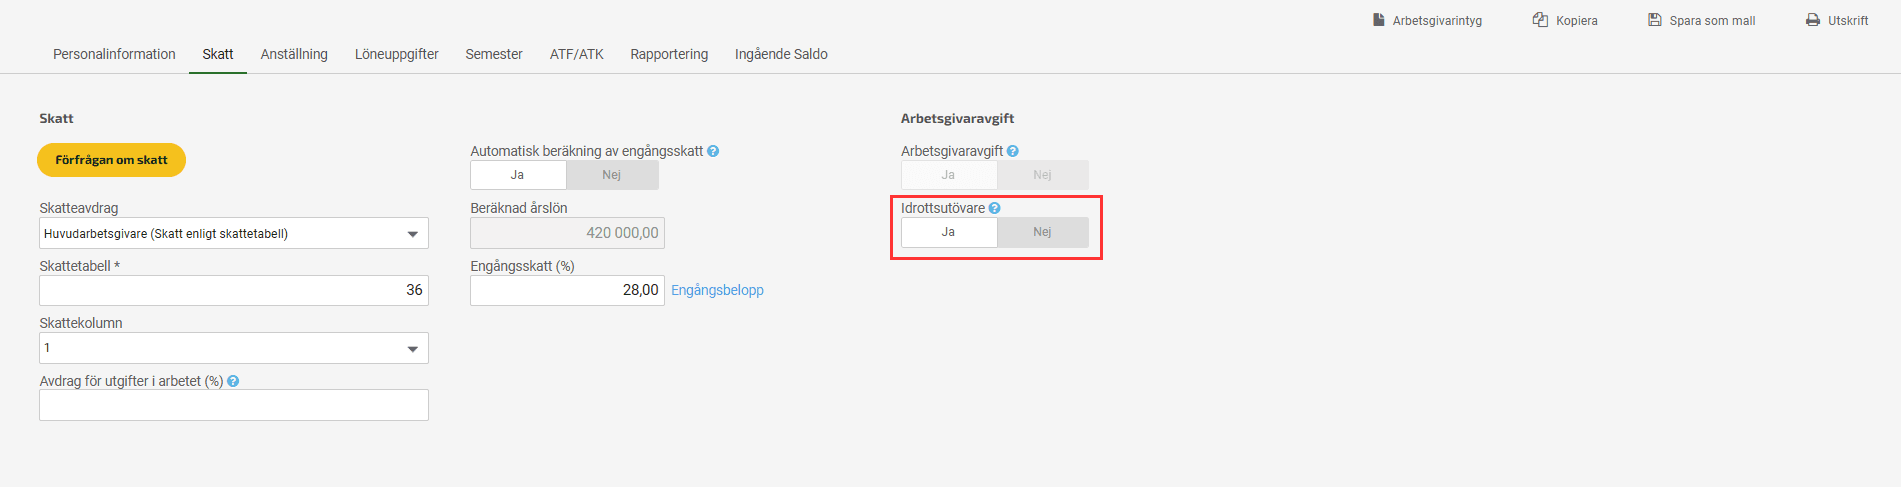Expand the Skatteavdrag dropdown
The width and height of the screenshot is (1901, 487).
click(x=234, y=233)
